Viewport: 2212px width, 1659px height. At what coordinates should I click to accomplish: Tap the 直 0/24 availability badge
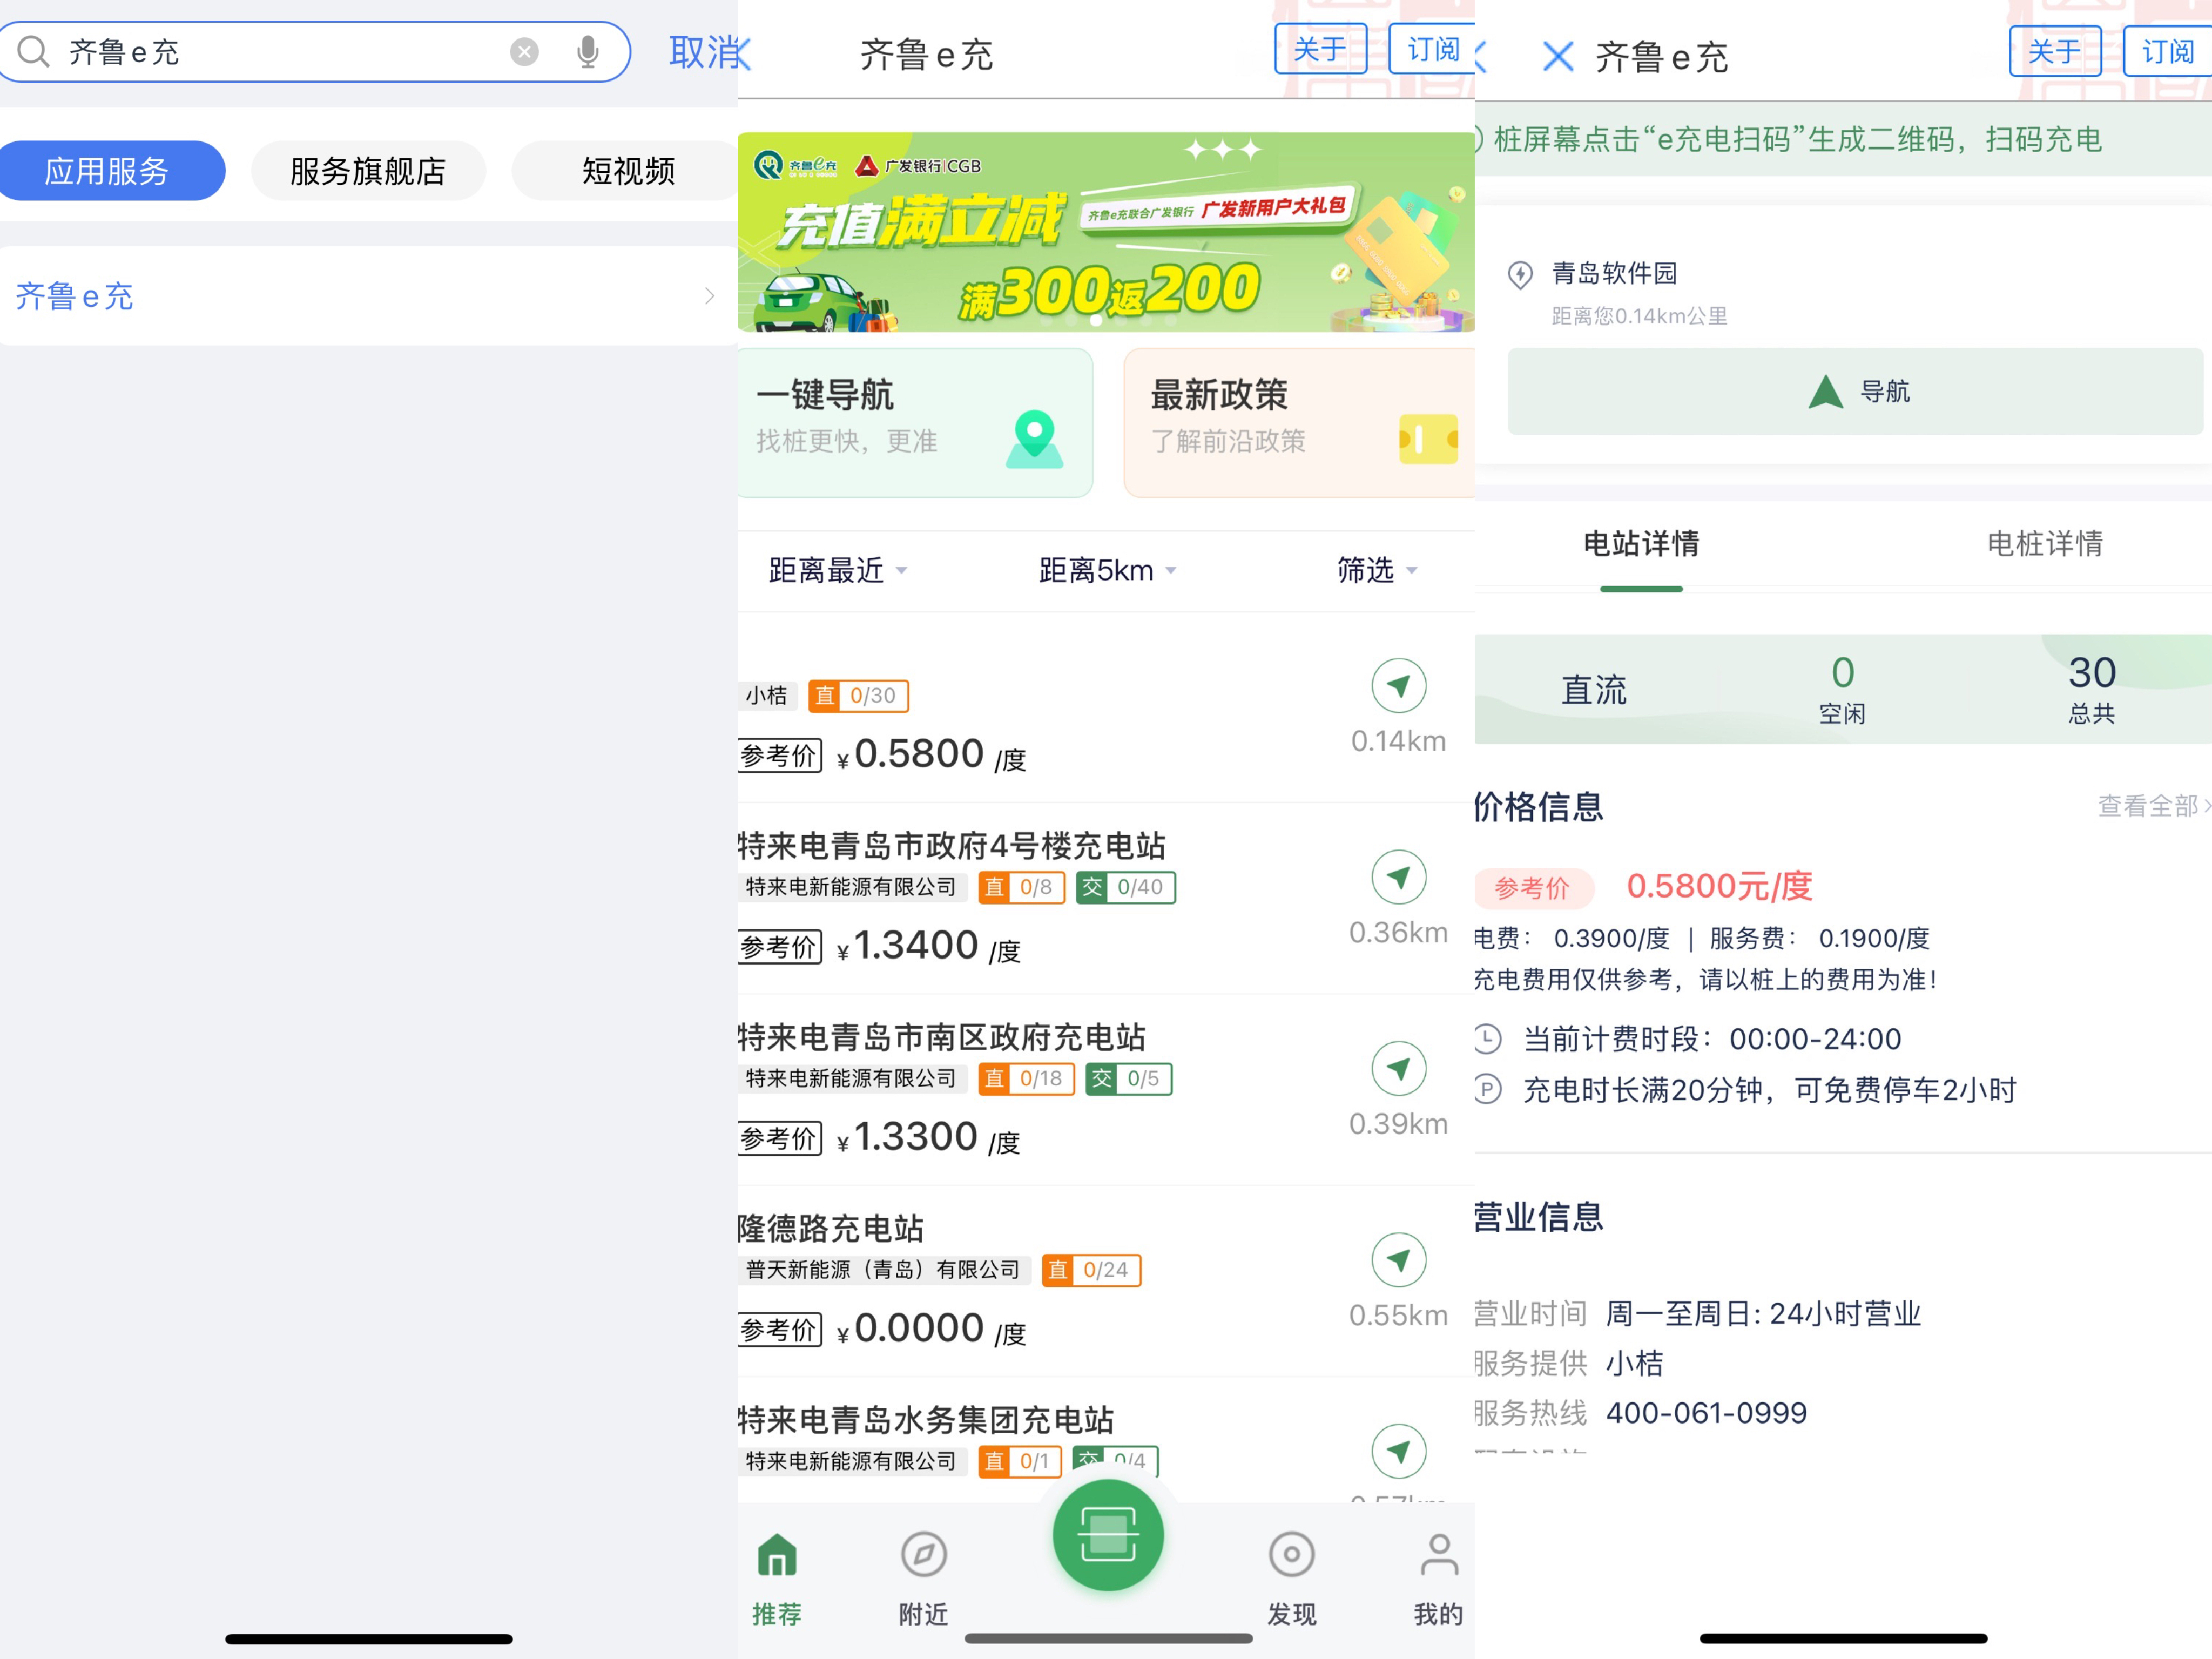coord(1091,1270)
